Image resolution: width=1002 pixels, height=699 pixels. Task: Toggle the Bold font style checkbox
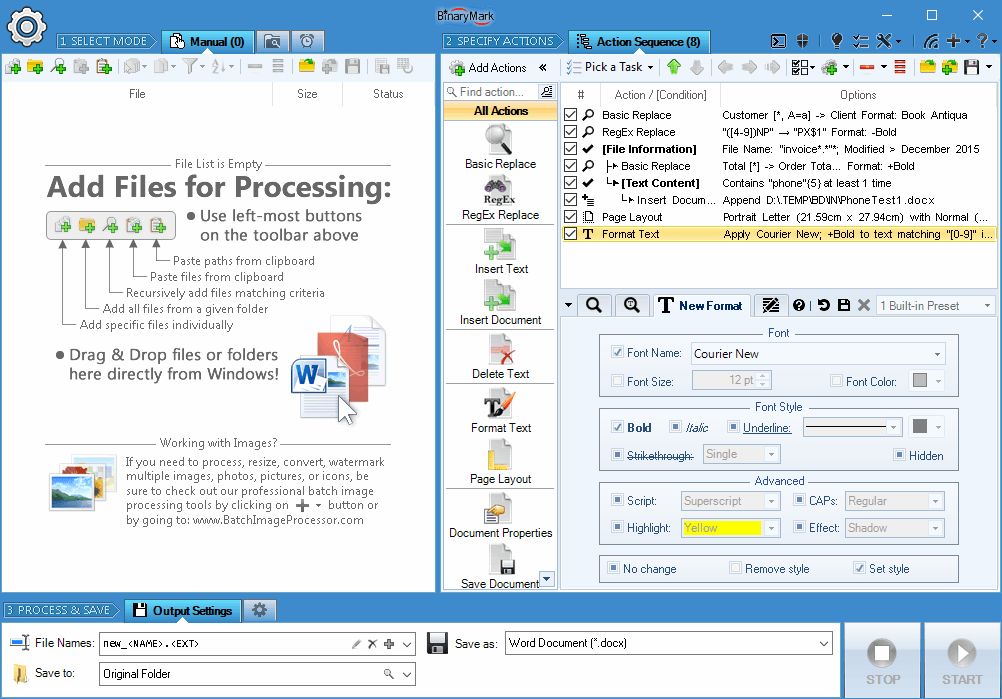(618, 427)
